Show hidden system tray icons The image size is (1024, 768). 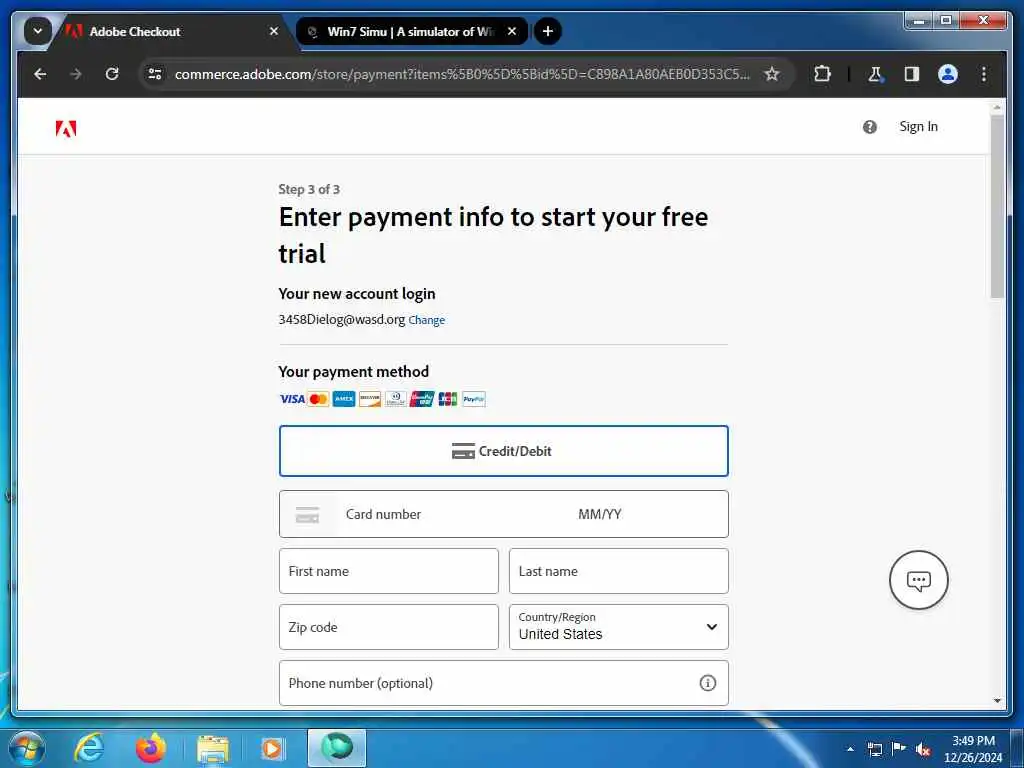(850, 749)
